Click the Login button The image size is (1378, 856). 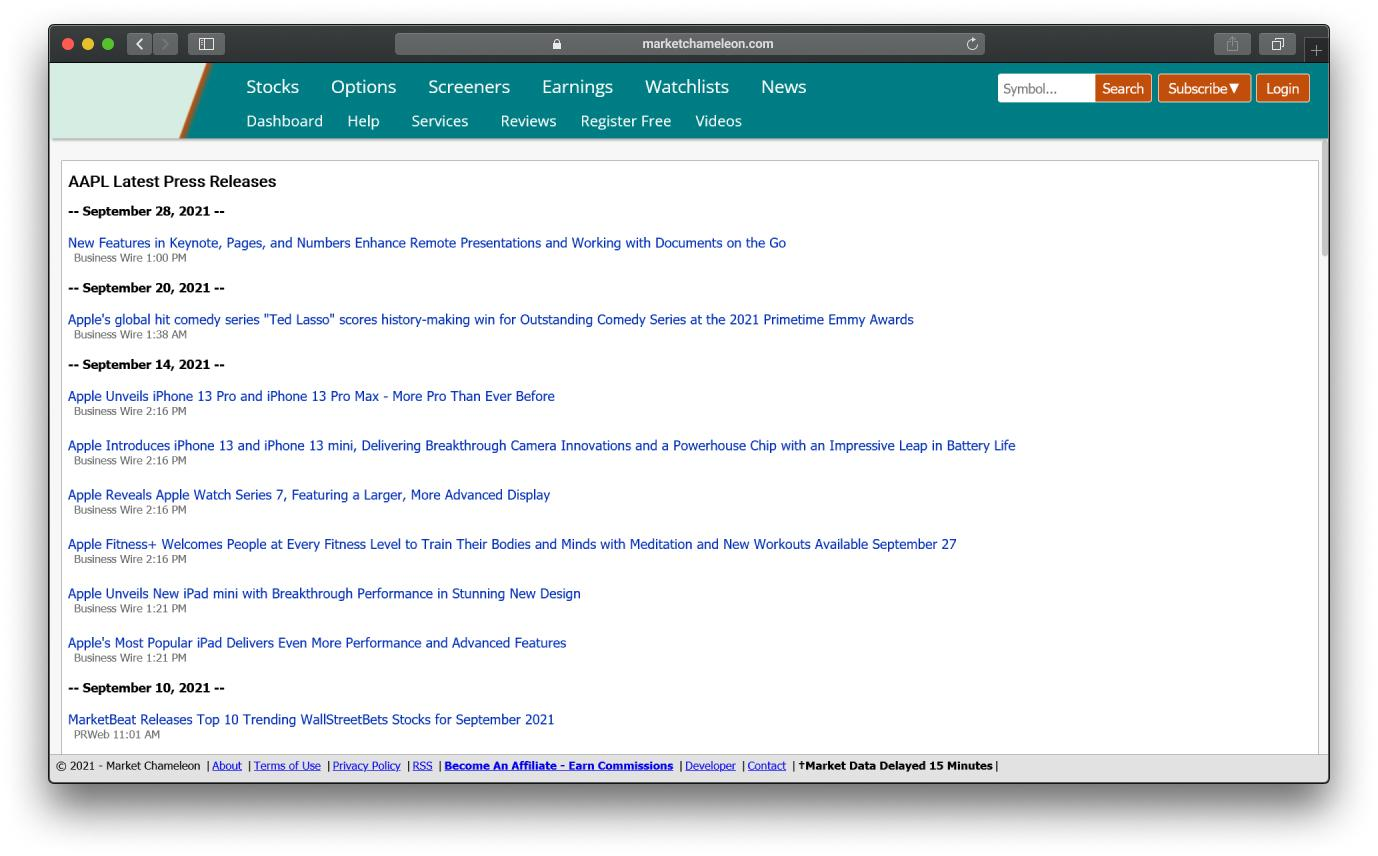[x=1282, y=88]
